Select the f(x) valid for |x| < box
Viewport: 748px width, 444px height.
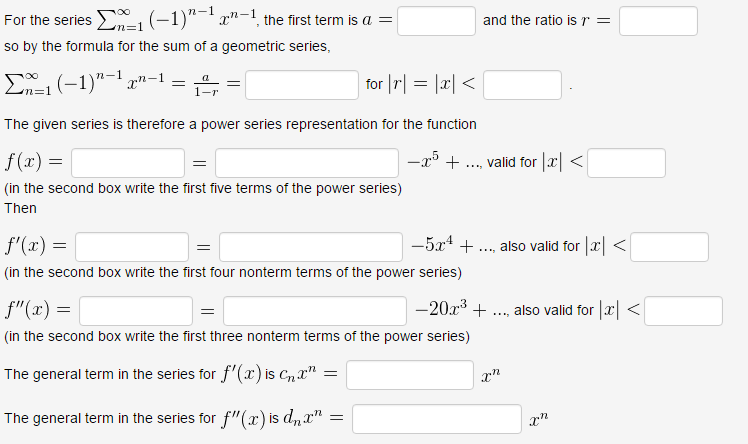(x=626, y=163)
